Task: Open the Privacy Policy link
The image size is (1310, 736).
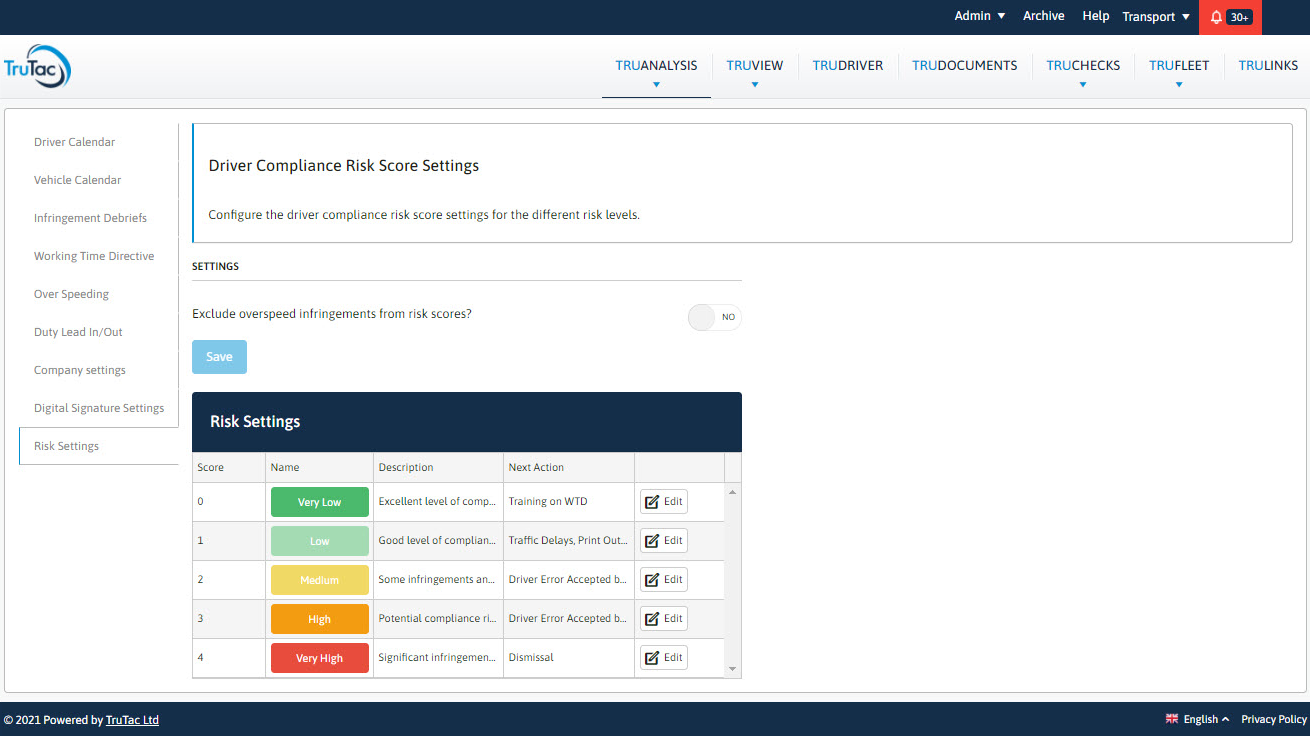Action: (1273, 718)
